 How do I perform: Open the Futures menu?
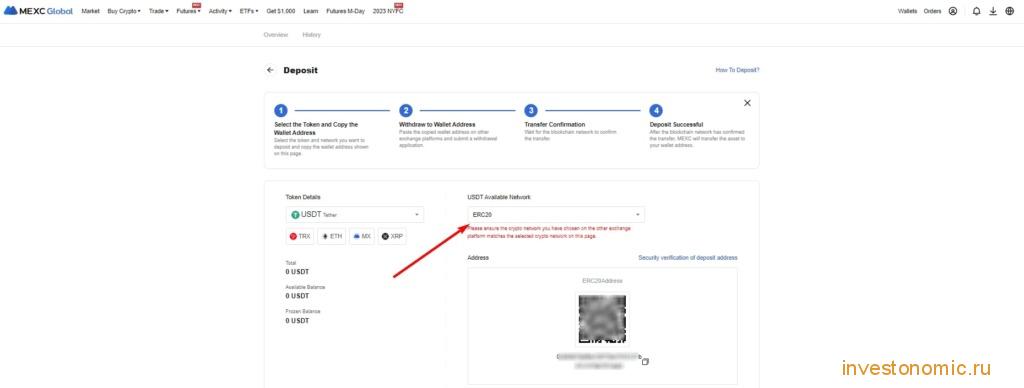(189, 11)
